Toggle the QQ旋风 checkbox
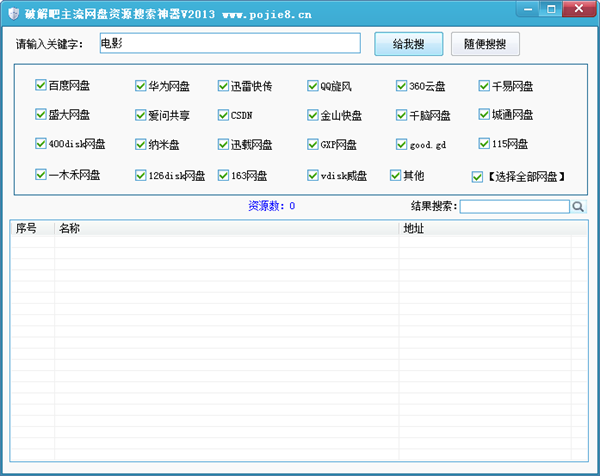The width and height of the screenshot is (600, 476). [x=313, y=86]
